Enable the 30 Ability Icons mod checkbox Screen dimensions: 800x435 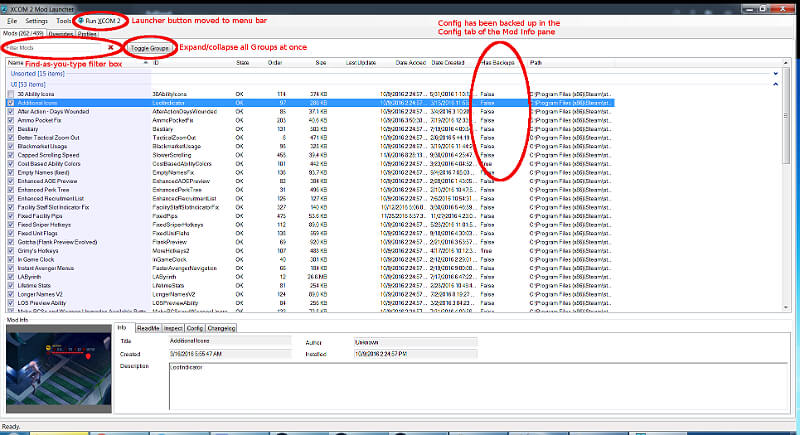pos(10,94)
